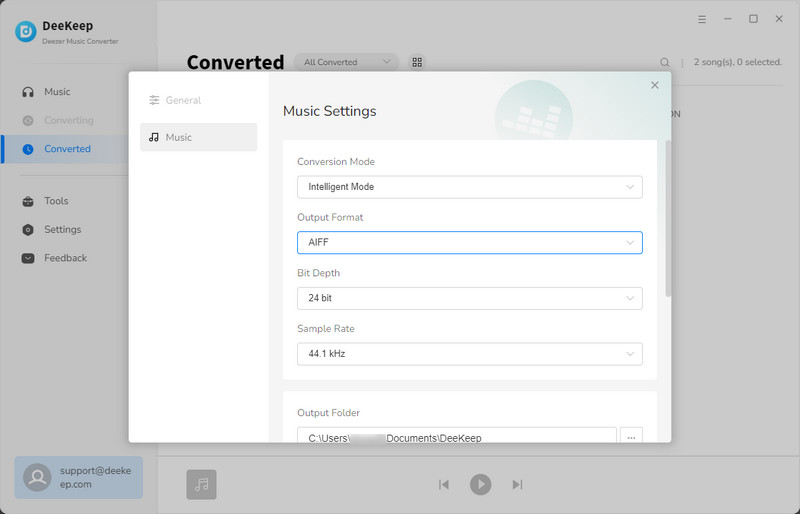Switch to General settings tab
Image resolution: width=800 pixels, height=514 pixels.
pyautogui.click(x=198, y=101)
